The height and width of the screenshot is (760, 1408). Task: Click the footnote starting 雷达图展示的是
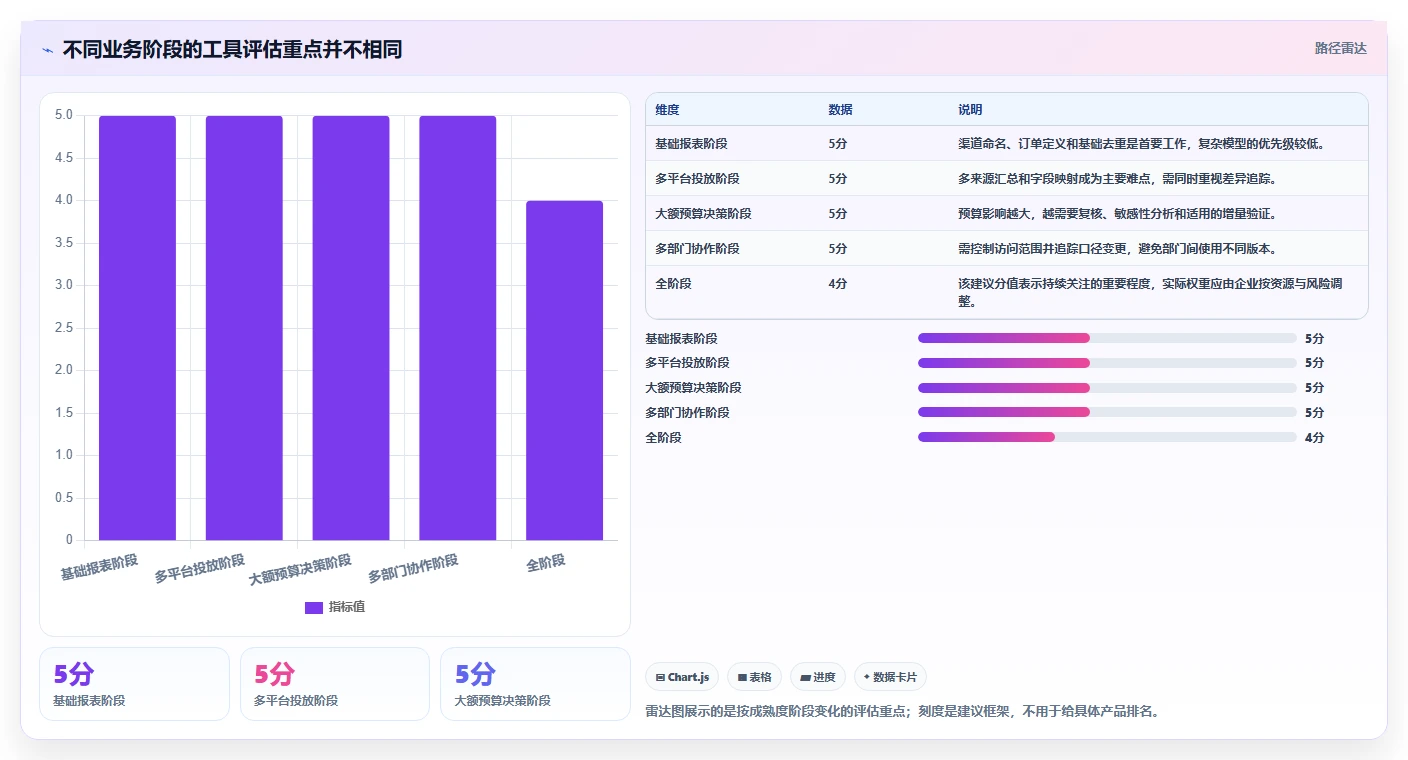click(902, 712)
